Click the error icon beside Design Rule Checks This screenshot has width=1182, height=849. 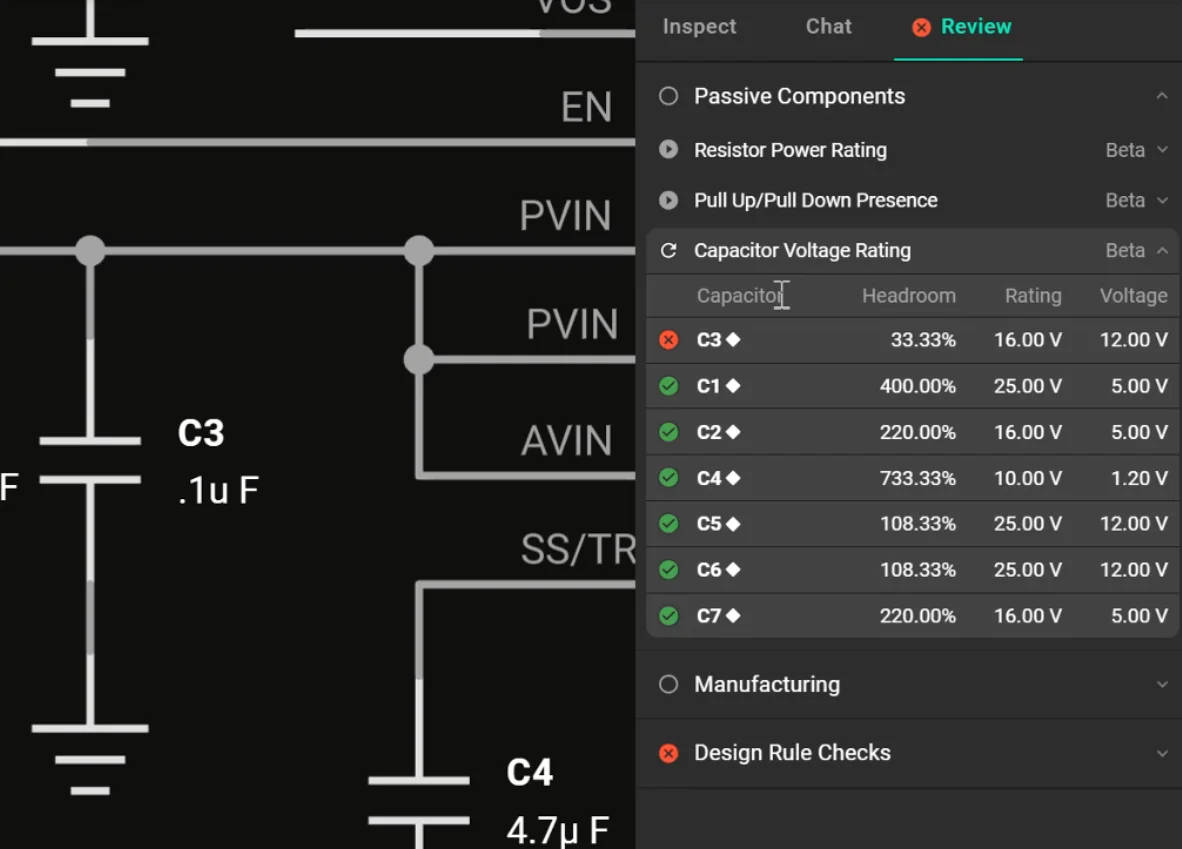coord(668,753)
